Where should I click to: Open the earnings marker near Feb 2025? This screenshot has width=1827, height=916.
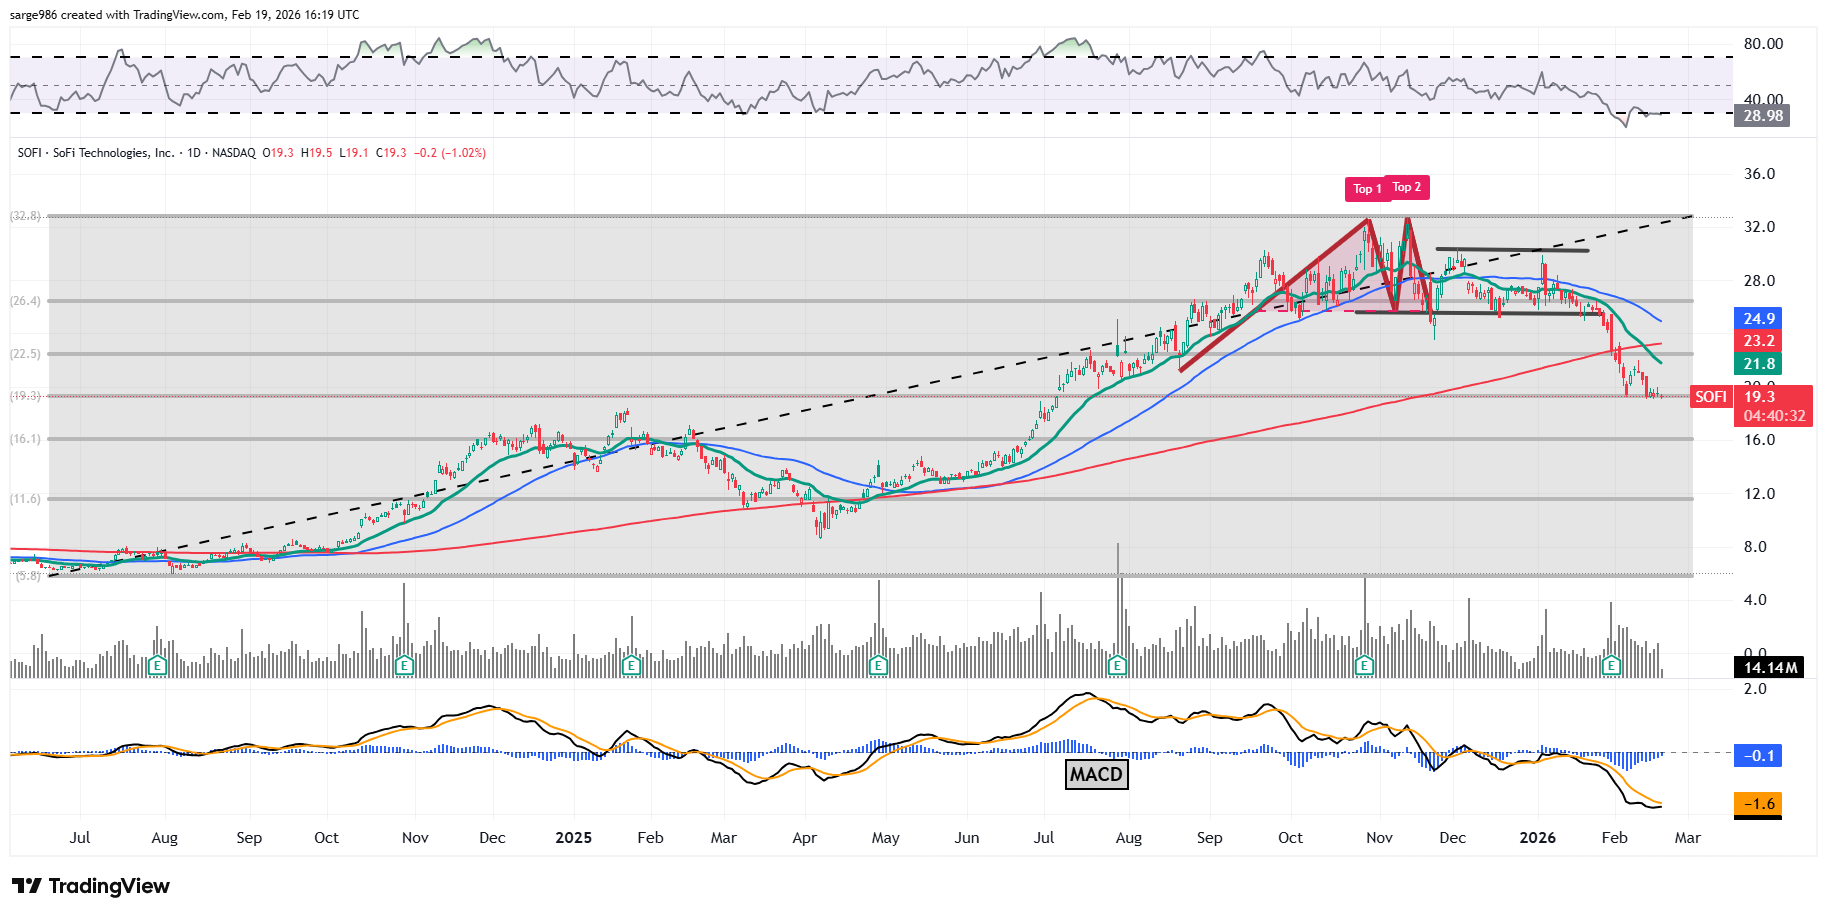coord(631,665)
